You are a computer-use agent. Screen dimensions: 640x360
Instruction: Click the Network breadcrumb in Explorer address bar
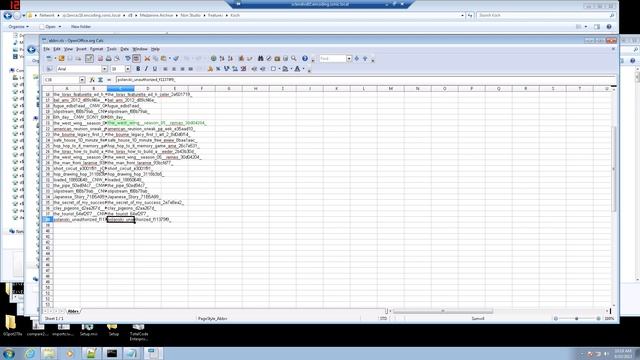[47, 16]
